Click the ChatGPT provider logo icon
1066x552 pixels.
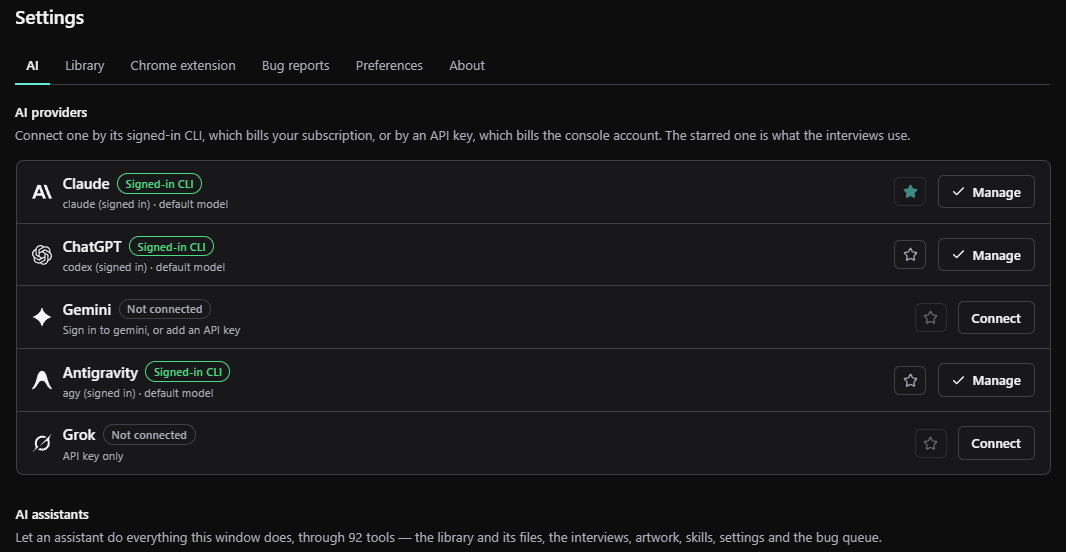click(42, 255)
